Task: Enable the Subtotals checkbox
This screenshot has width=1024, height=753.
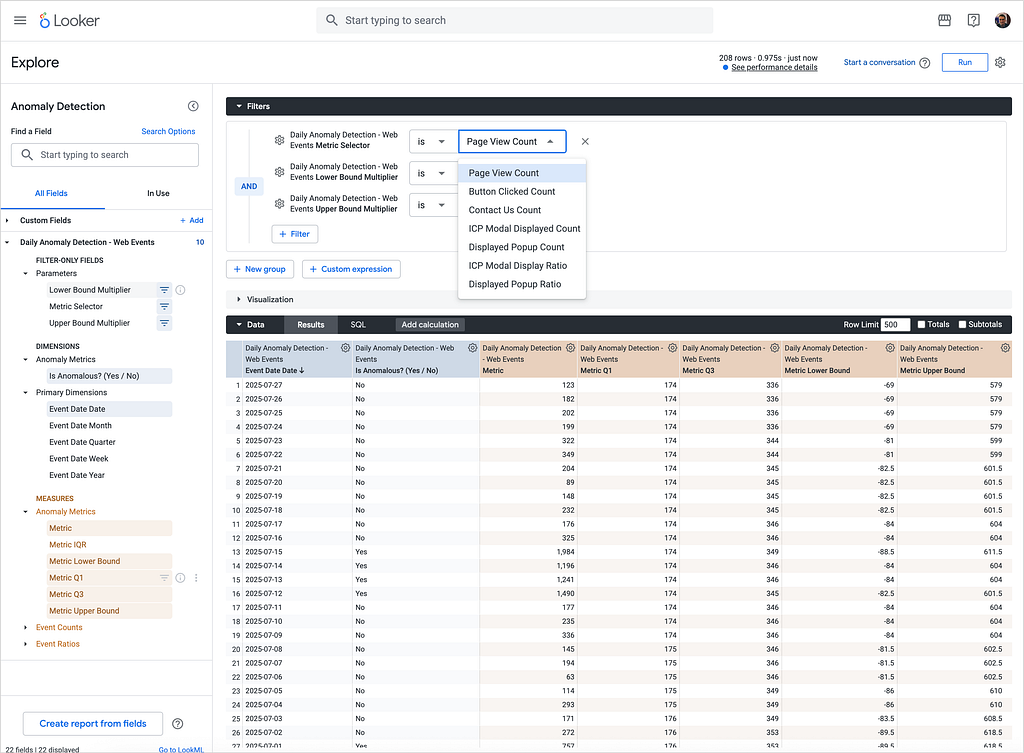Action: tap(962, 325)
